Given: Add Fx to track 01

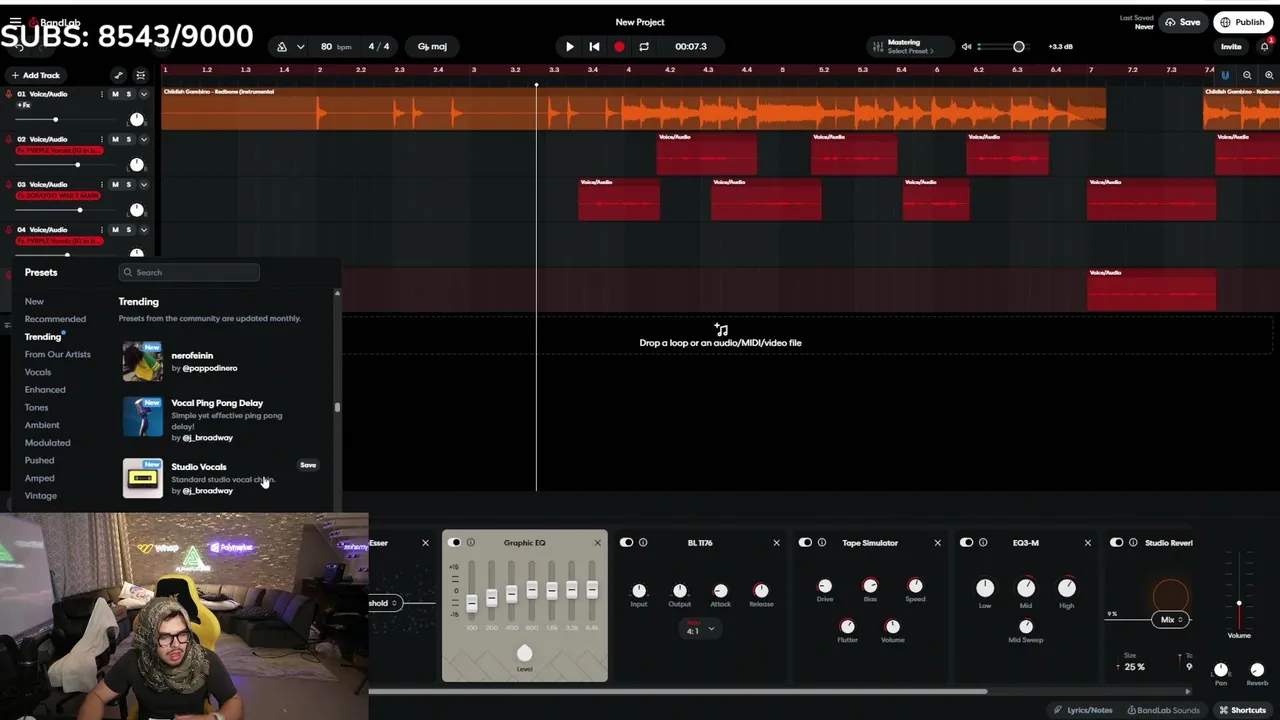Looking at the screenshot, I should 24,105.
